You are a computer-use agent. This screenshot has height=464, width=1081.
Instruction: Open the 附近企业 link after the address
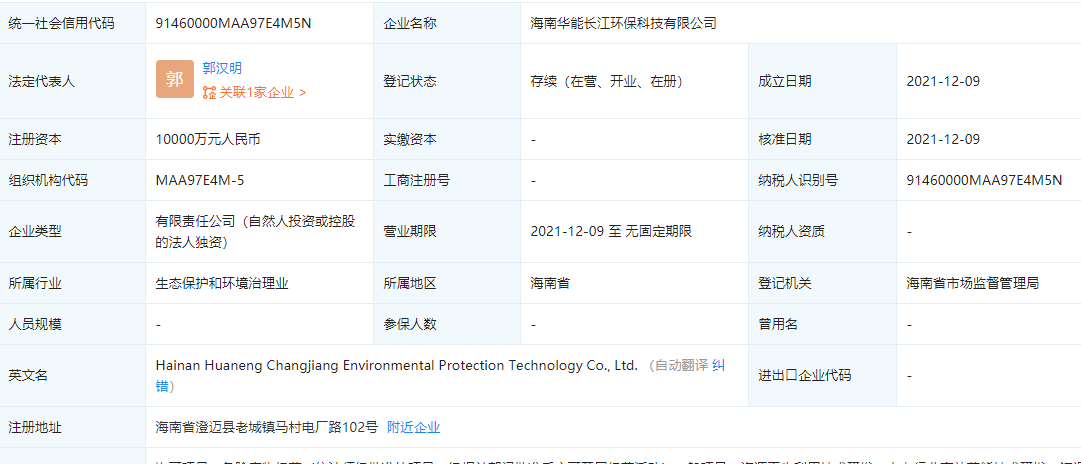413,427
